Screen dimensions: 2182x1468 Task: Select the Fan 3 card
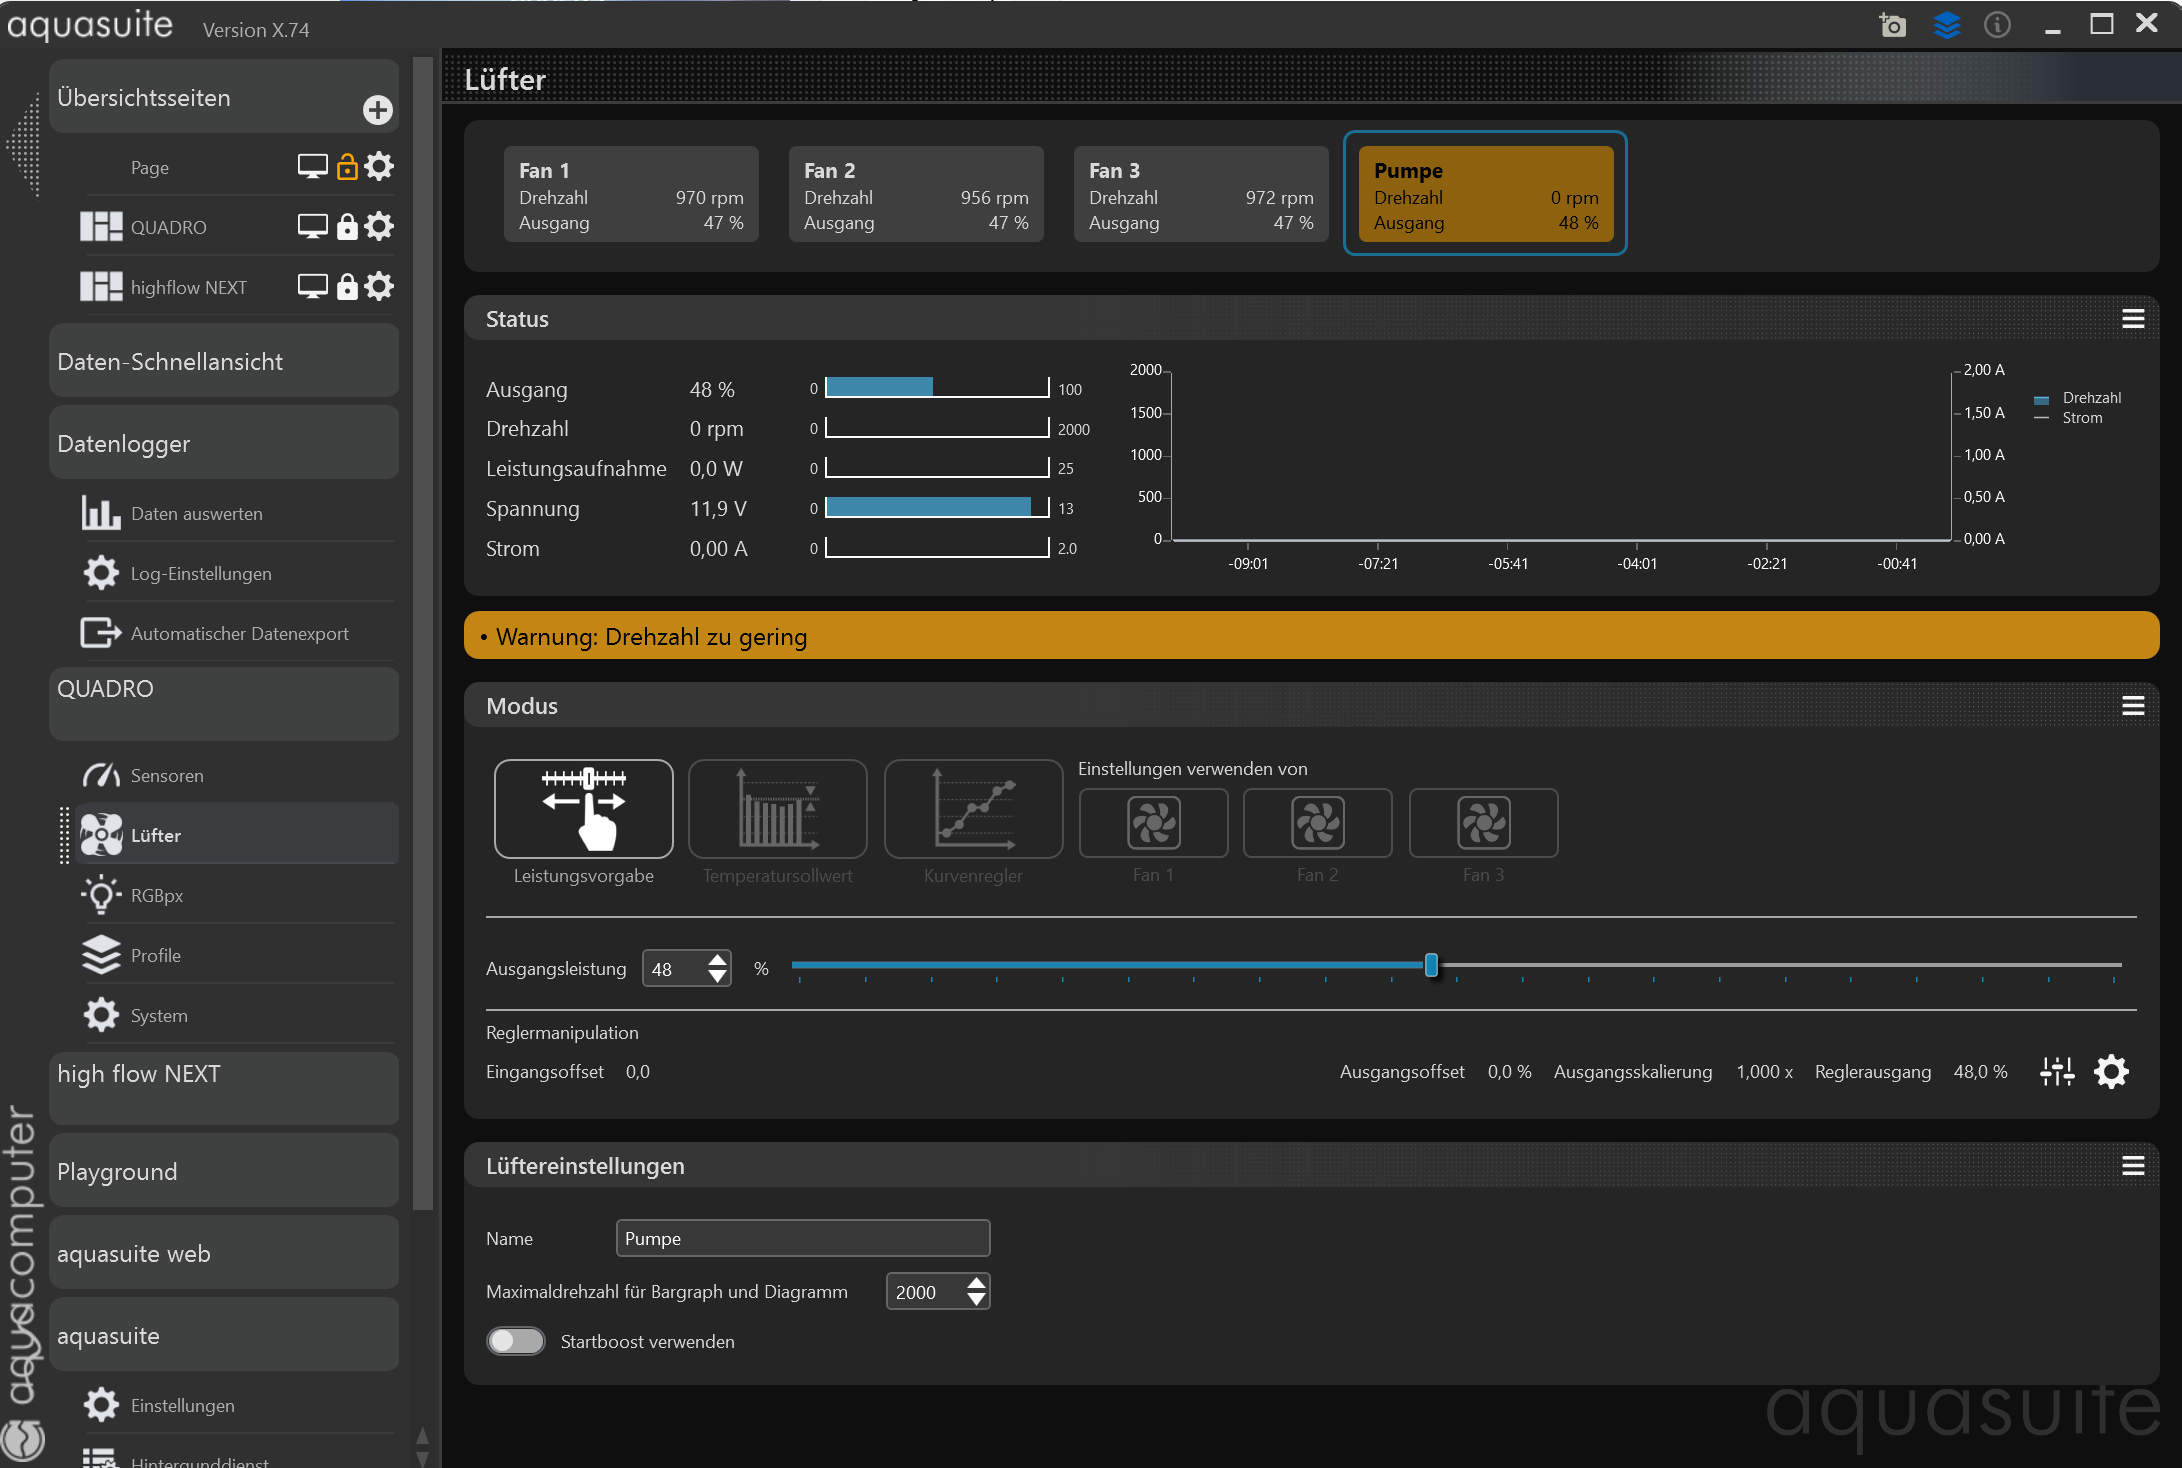[1201, 194]
